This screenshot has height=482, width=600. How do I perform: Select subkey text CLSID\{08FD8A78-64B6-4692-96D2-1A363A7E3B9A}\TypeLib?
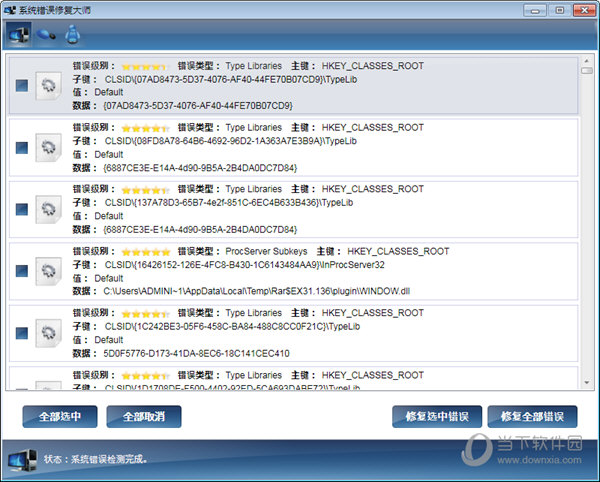231,141
